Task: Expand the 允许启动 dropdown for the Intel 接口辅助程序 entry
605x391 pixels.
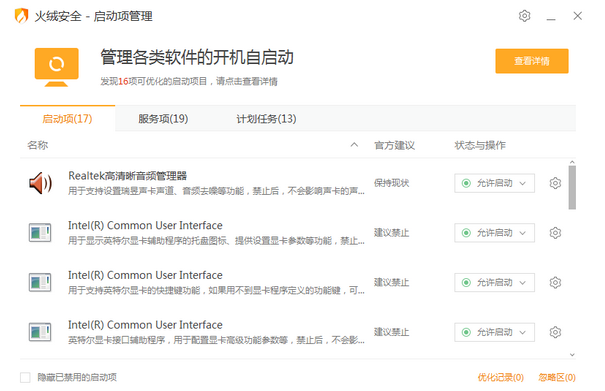Action: click(x=494, y=332)
